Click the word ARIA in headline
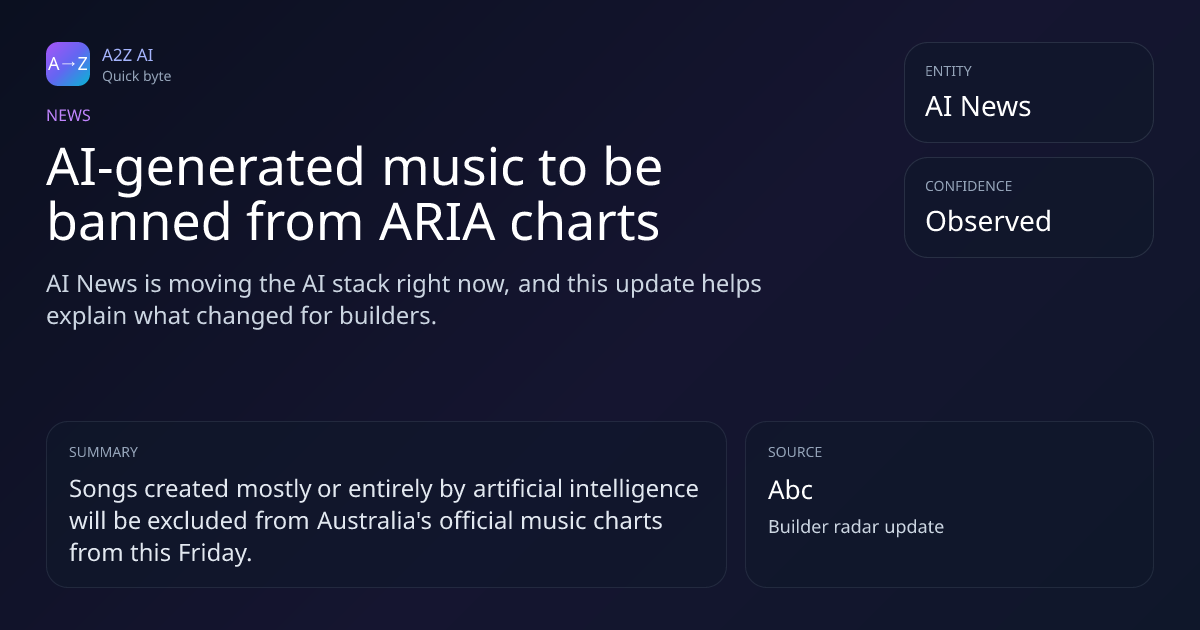The image size is (1200, 630). click(437, 223)
